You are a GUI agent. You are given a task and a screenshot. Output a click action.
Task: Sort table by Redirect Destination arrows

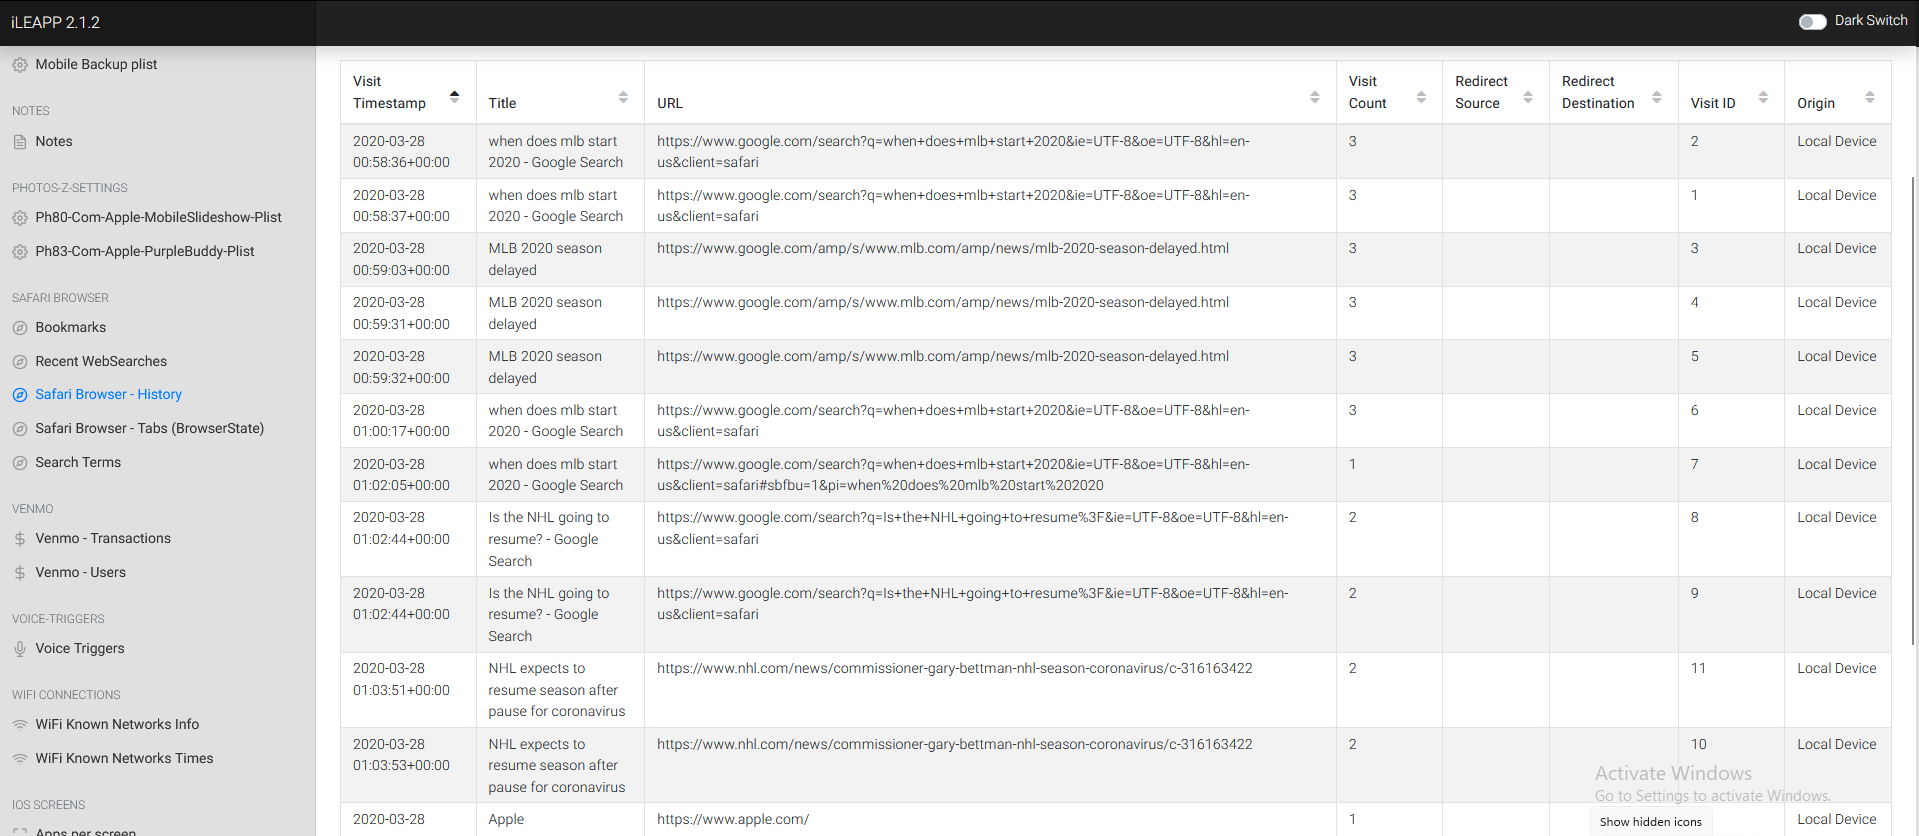(1657, 97)
